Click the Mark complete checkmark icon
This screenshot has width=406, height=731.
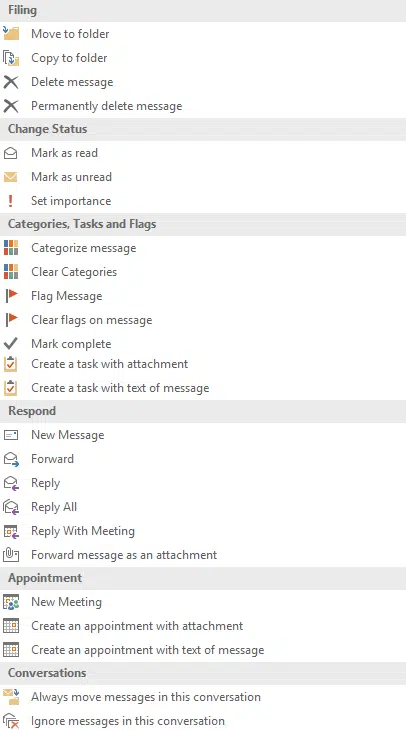tap(10, 344)
